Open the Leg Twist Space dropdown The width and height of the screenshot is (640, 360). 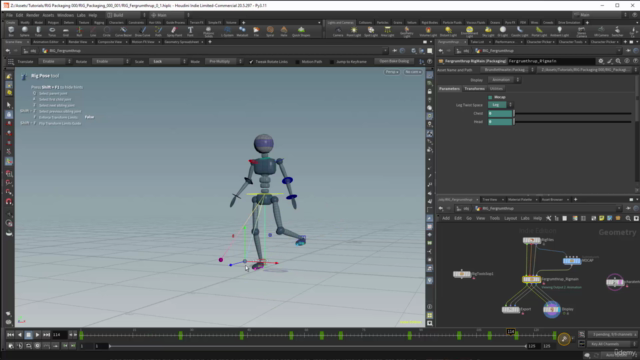pyautogui.click(x=500, y=105)
